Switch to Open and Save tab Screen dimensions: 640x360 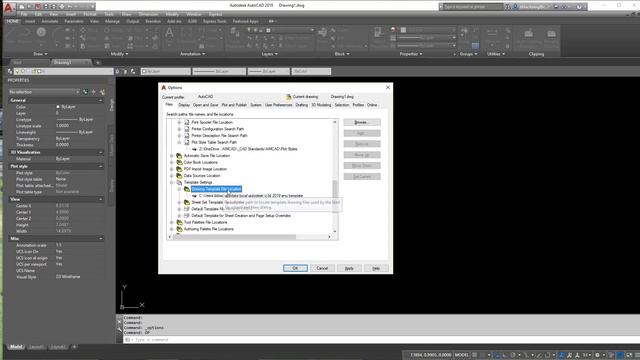coord(205,105)
